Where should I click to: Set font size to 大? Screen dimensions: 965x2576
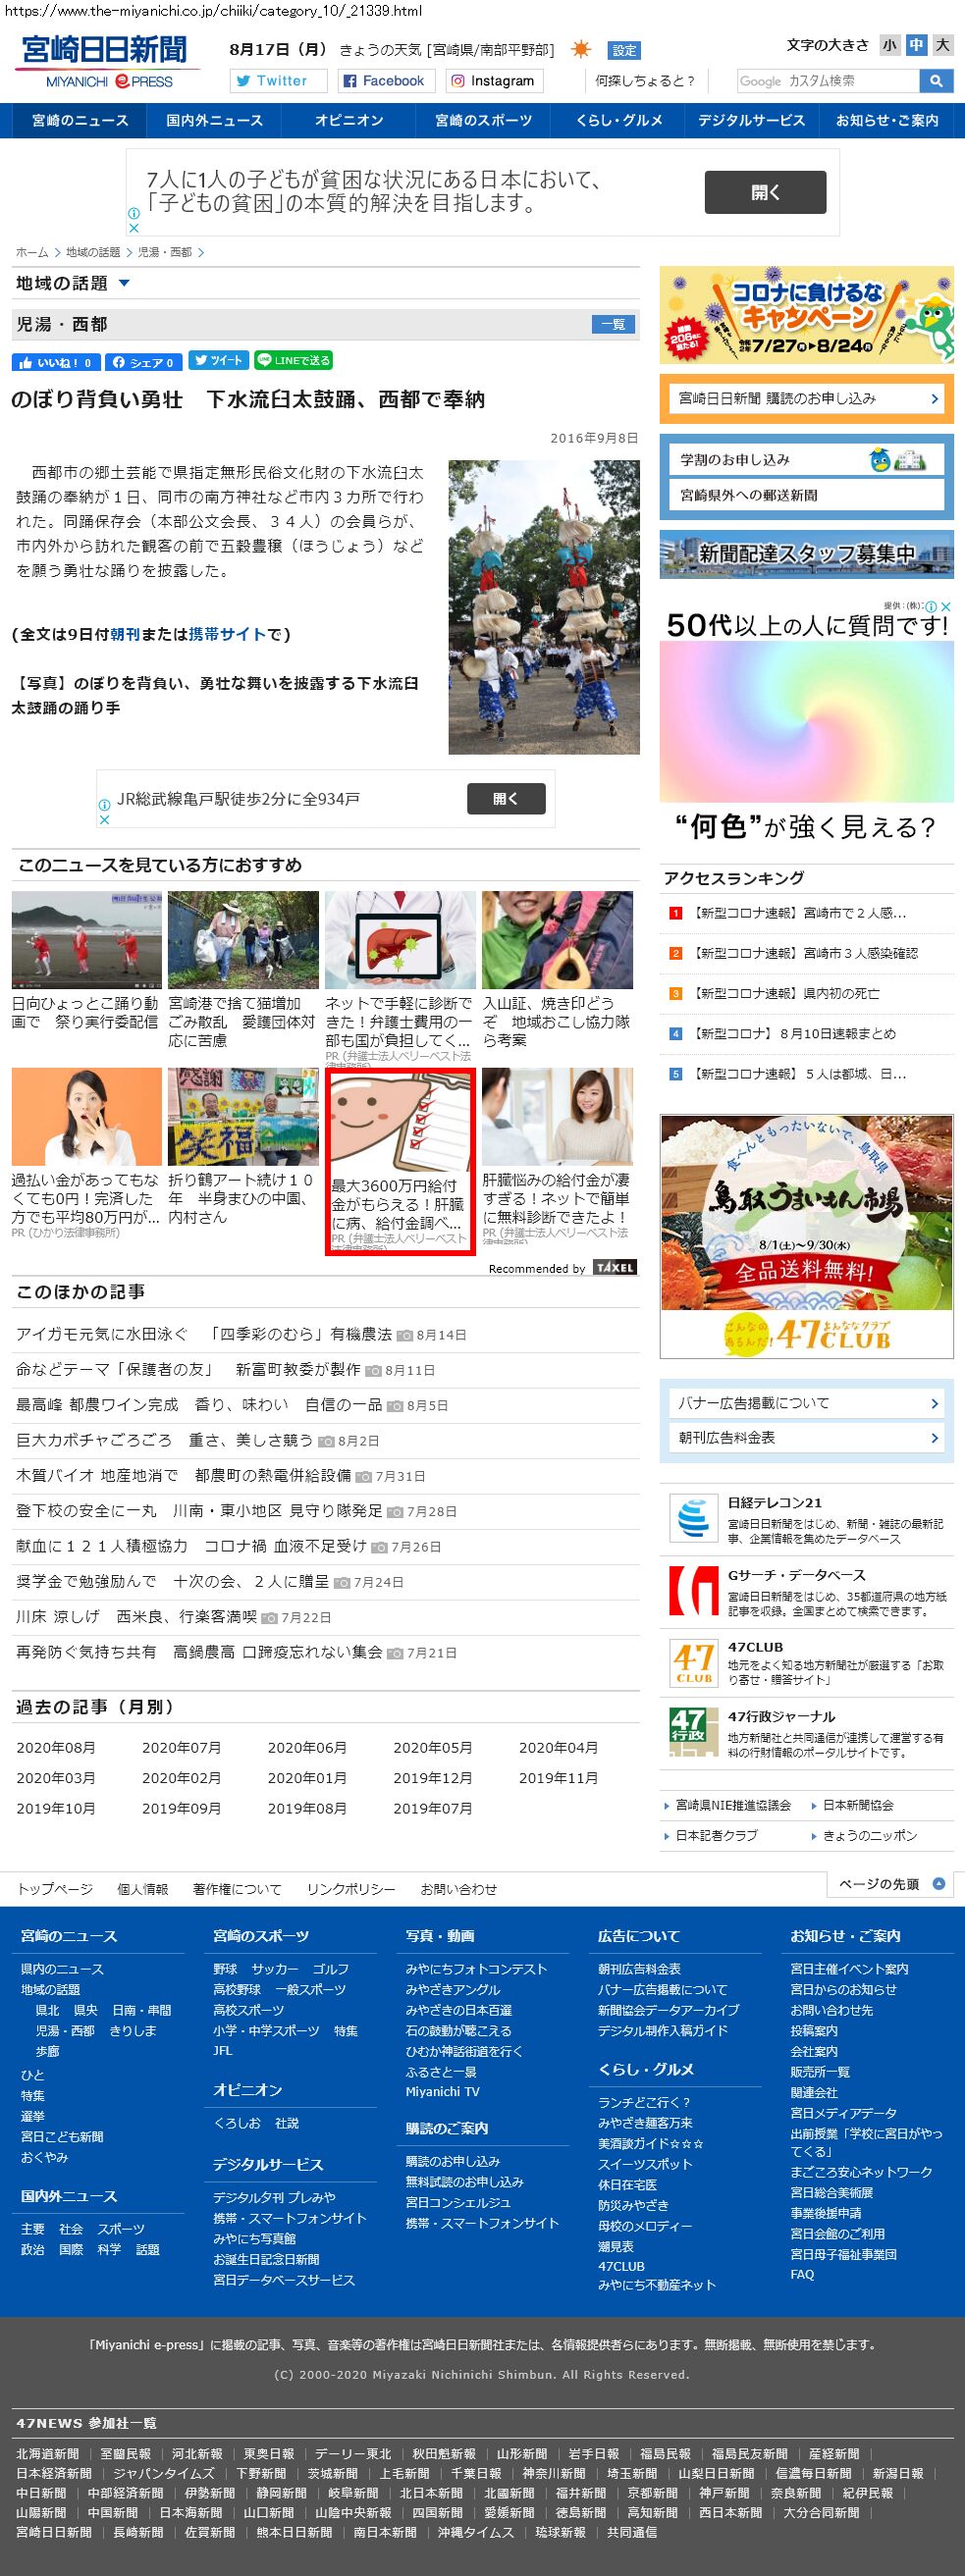942,45
